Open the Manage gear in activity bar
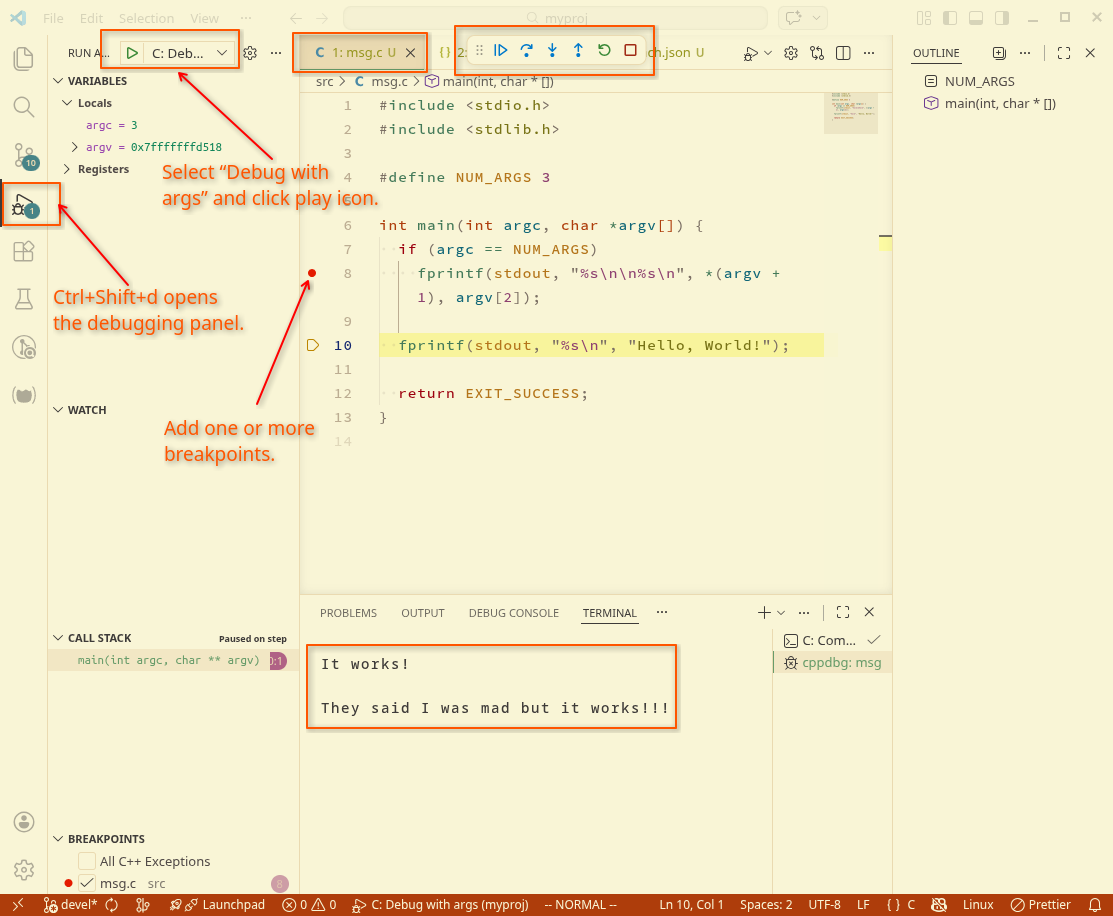Viewport: 1113px width, 916px height. (23, 870)
